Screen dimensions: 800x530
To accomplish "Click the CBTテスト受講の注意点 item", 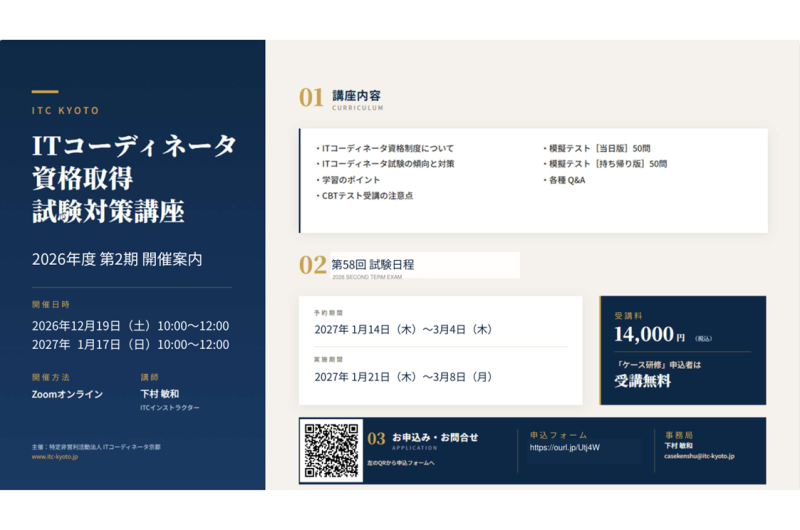I will (x=364, y=196).
